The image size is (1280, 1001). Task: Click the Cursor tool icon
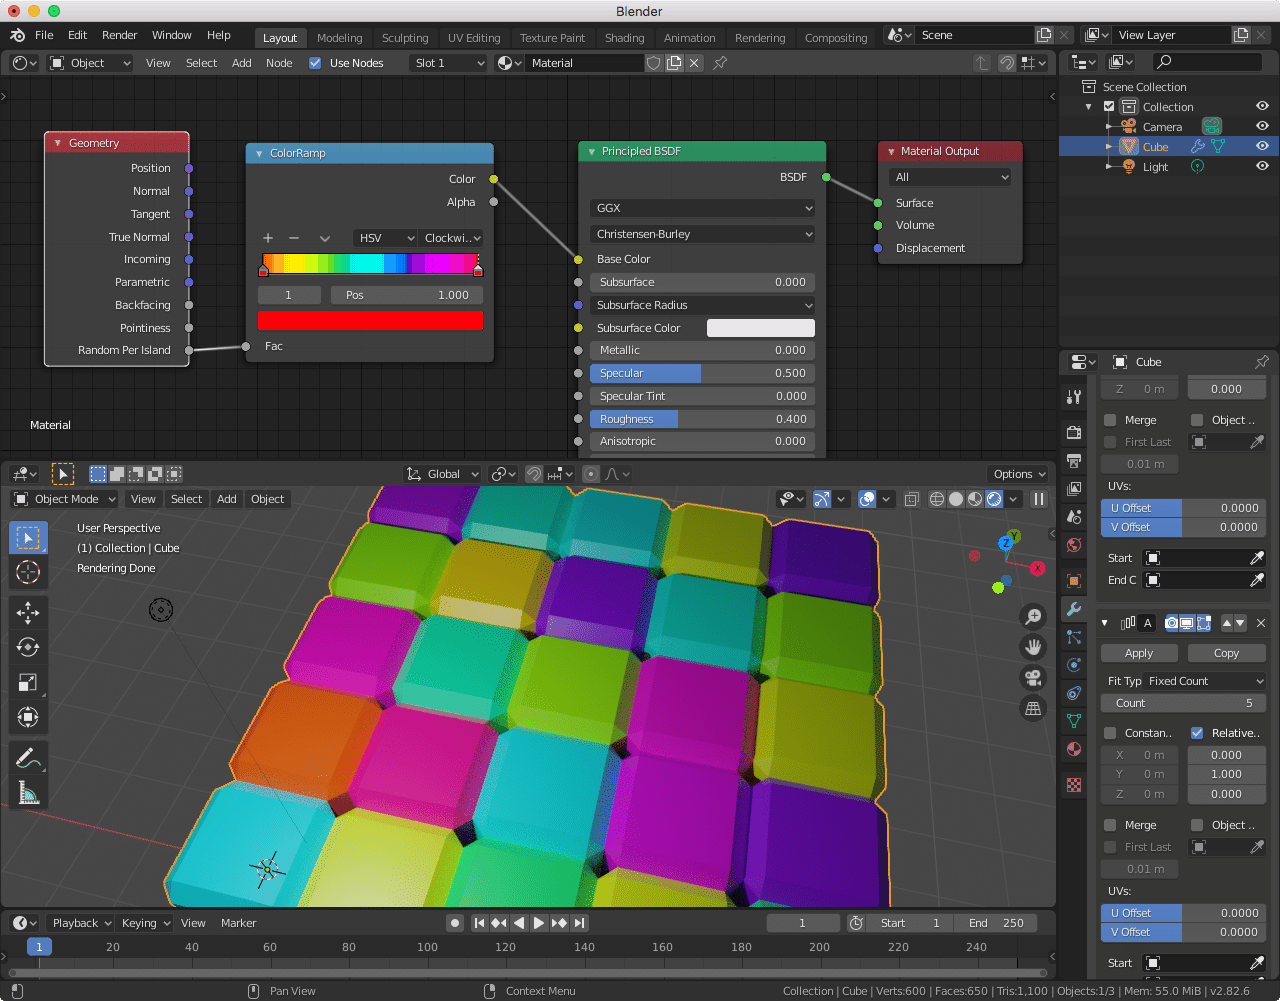click(x=27, y=572)
